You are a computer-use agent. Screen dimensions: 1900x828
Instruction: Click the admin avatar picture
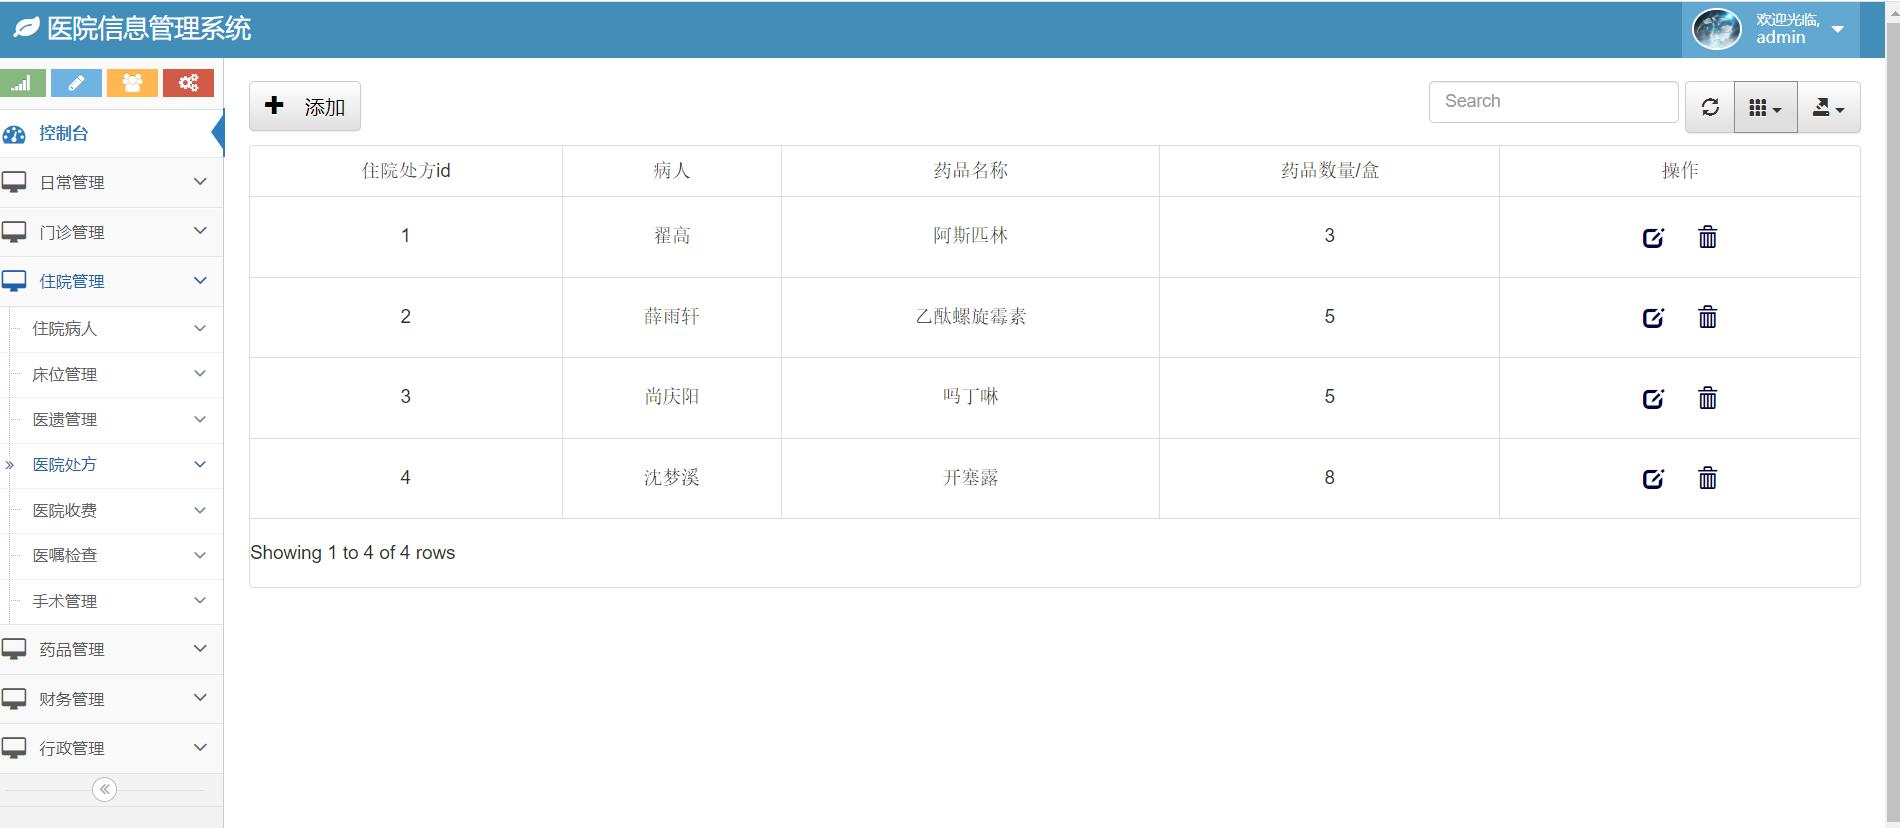[1717, 29]
